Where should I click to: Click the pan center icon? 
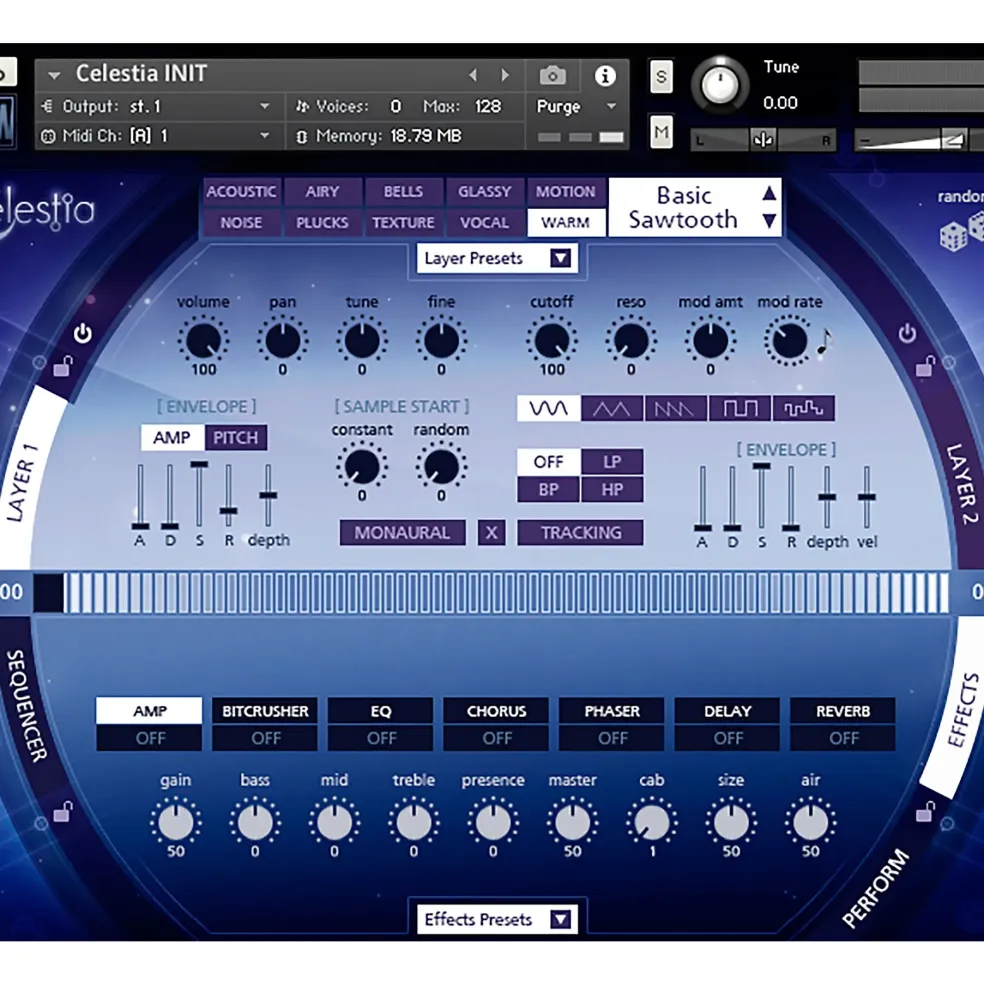coord(763,140)
